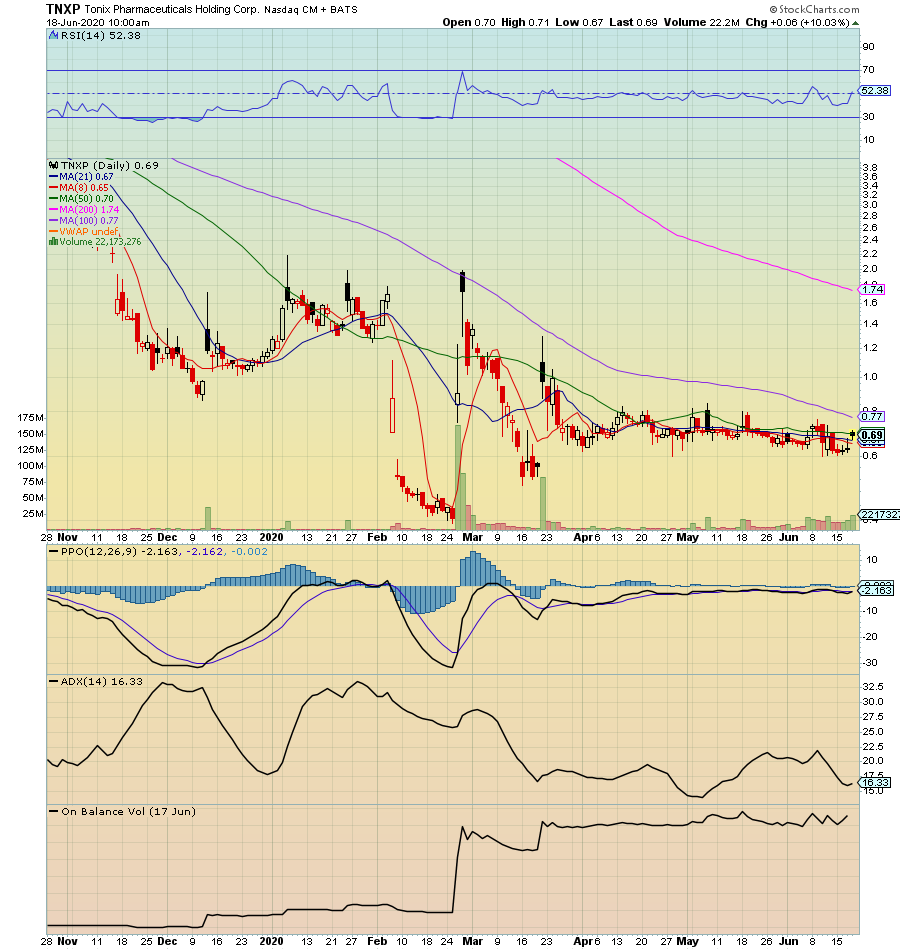900x950 pixels.
Task: Click the MA(200) 1.74 legend entry
Action: (x=89, y=209)
